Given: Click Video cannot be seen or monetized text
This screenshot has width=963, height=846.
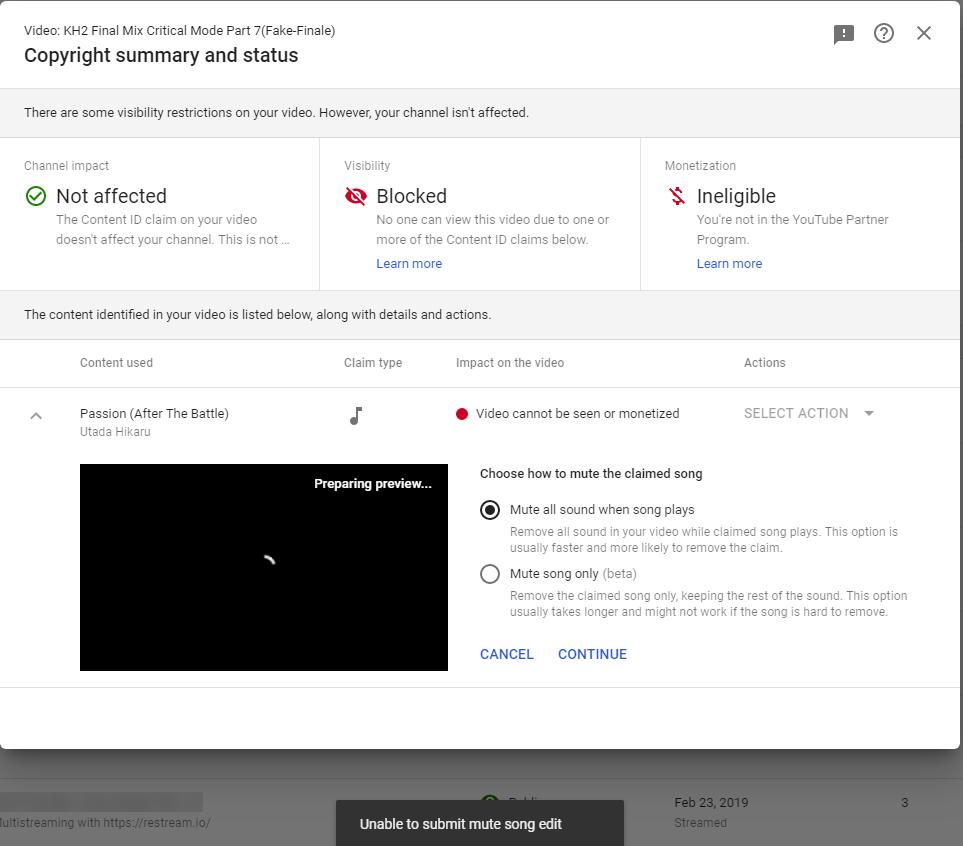Looking at the screenshot, I should tap(577, 413).
